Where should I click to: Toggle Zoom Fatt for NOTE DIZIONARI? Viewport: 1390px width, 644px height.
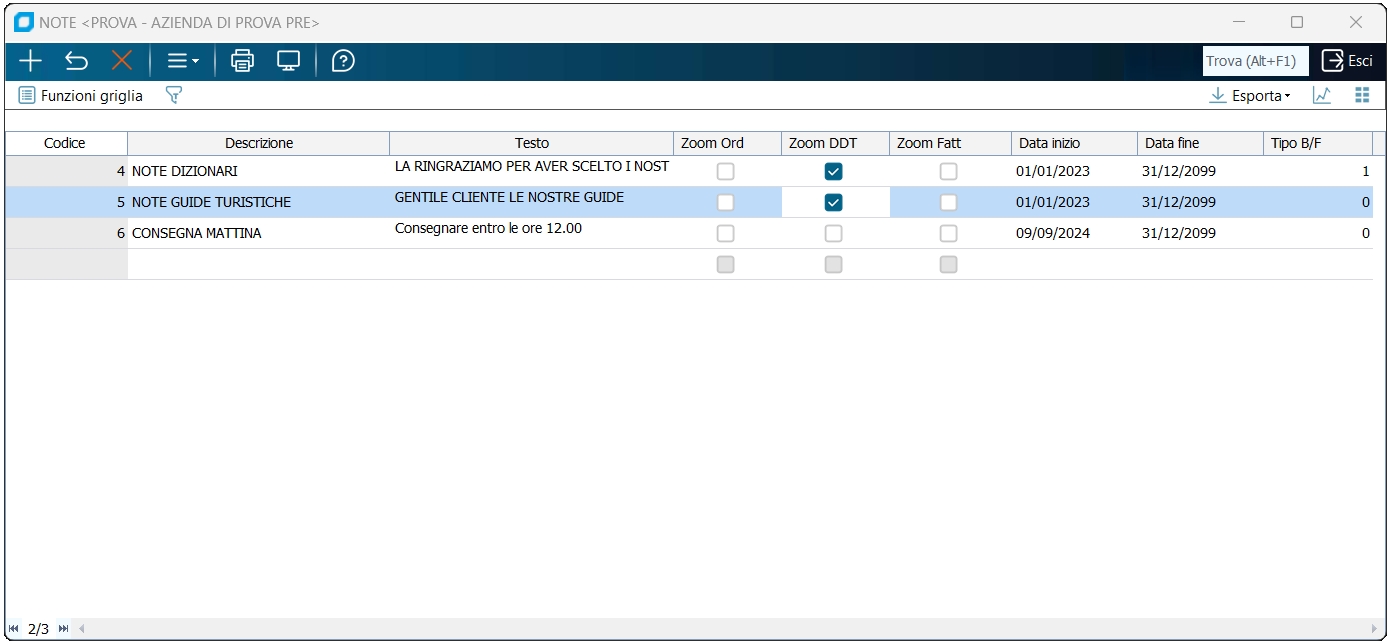[948, 172]
